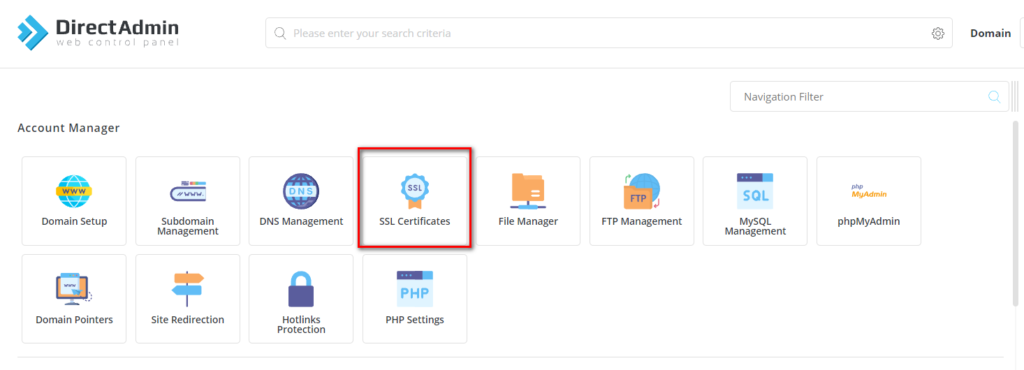Open SSL Certificates tile
Image resolution: width=1024 pixels, height=370 pixels.
(x=415, y=201)
